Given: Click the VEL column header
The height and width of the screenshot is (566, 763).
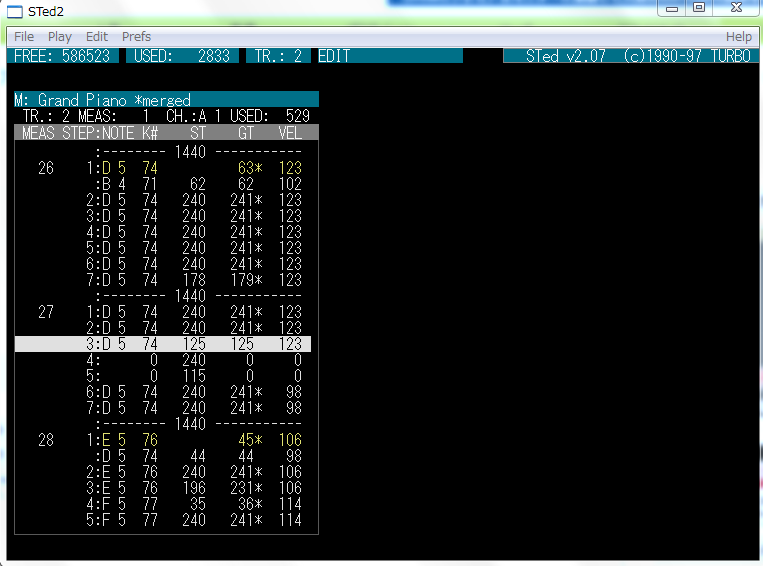Looking at the screenshot, I should click(289, 132).
